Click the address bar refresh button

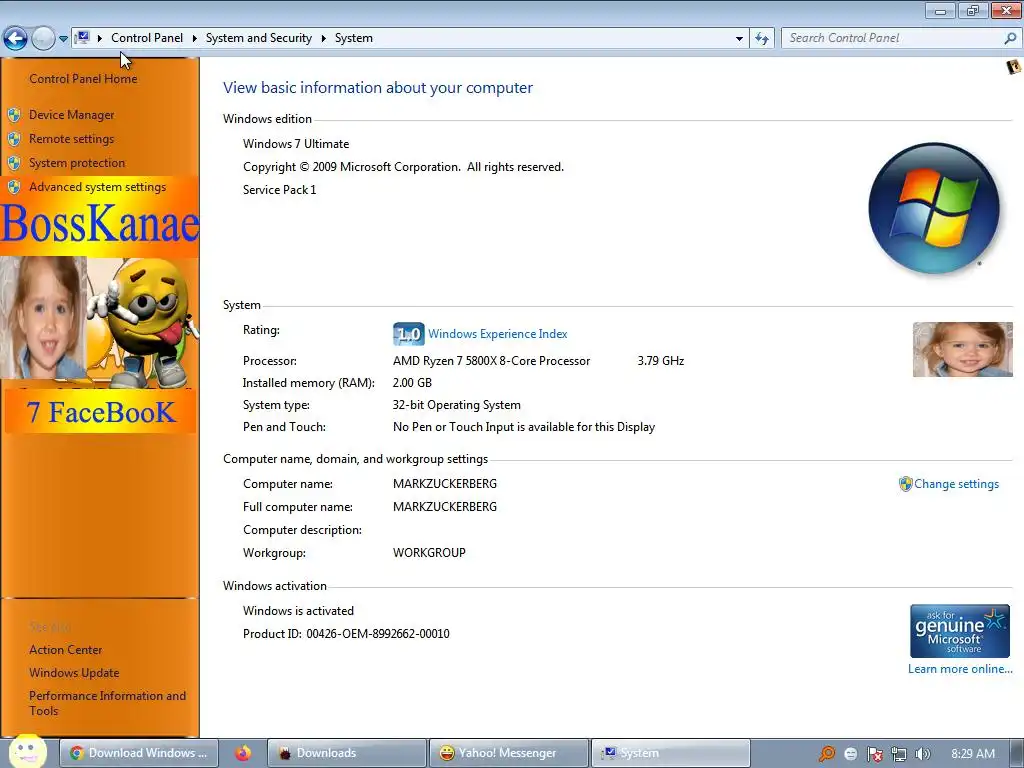point(762,39)
